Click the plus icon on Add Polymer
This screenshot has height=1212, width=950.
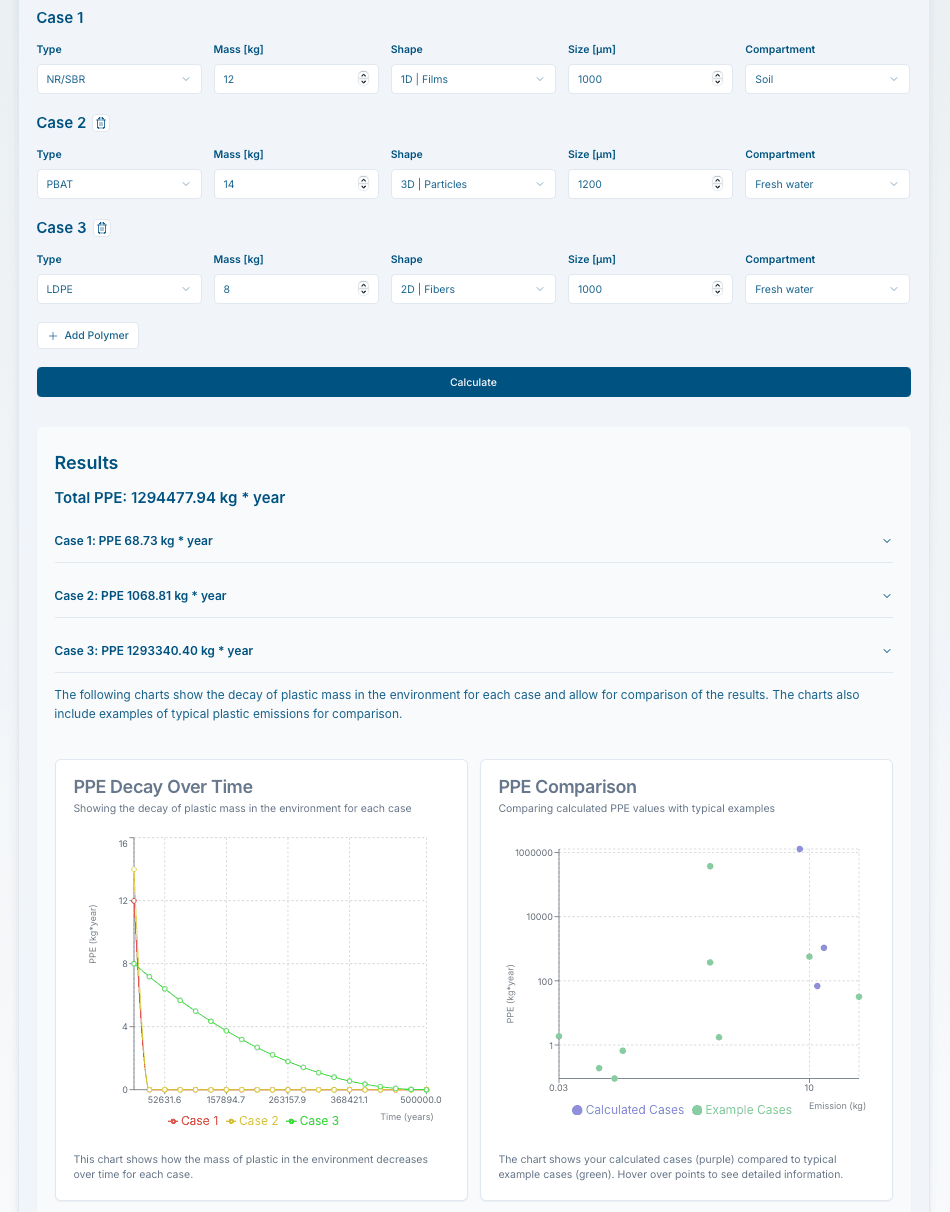pyautogui.click(x=51, y=335)
